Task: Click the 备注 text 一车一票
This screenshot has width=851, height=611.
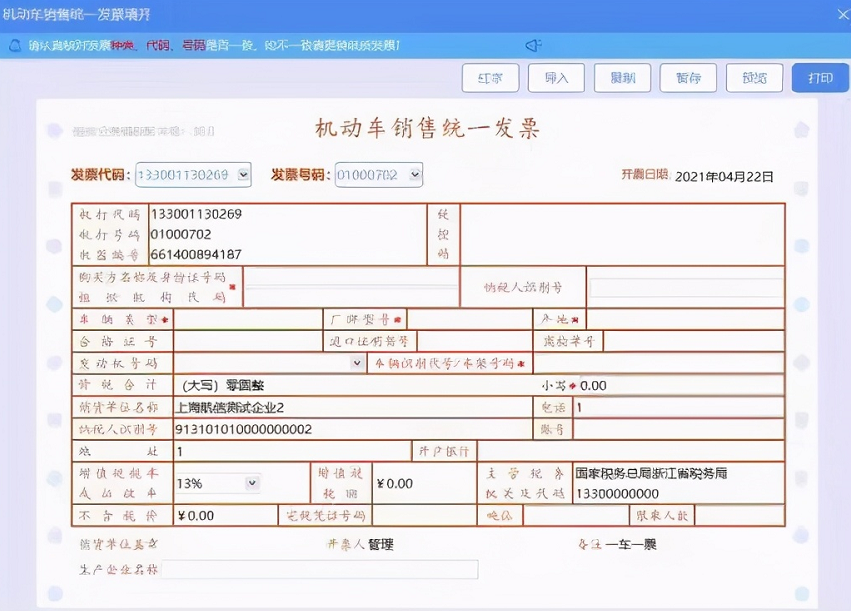Action: [631, 544]
